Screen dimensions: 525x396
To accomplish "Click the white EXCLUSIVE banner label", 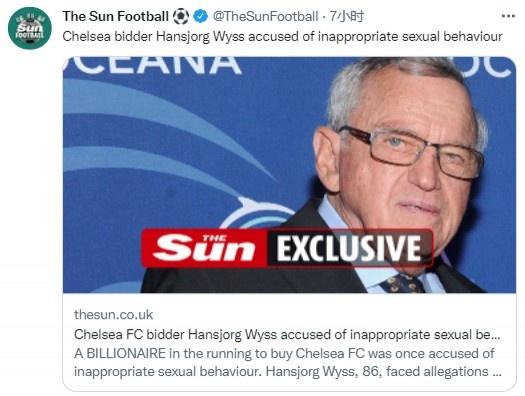I will (x=349, y=248).
